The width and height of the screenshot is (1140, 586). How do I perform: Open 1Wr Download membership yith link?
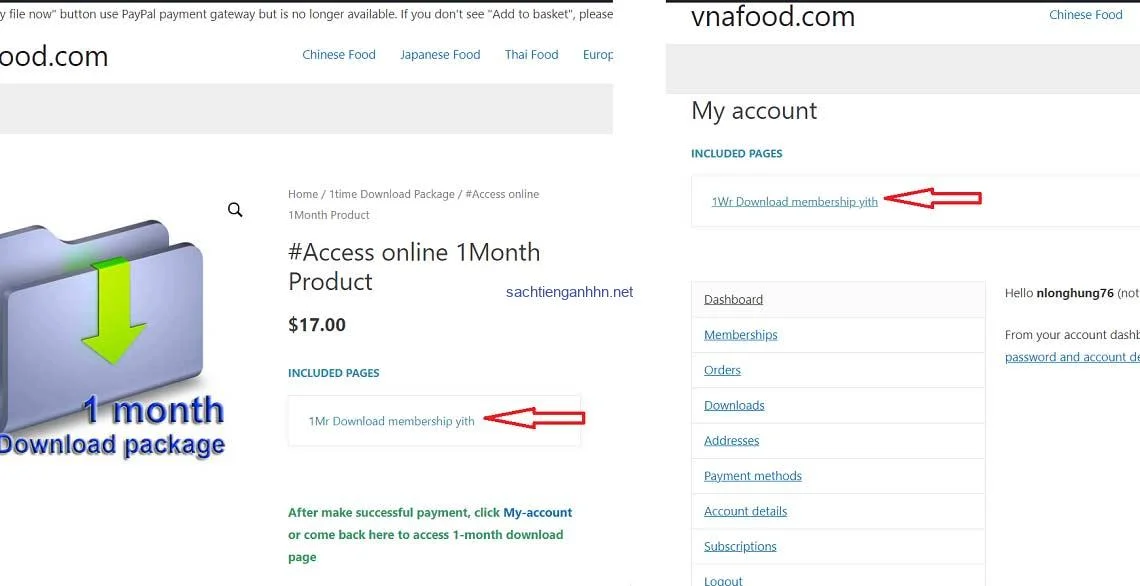(x=795, y=201)
